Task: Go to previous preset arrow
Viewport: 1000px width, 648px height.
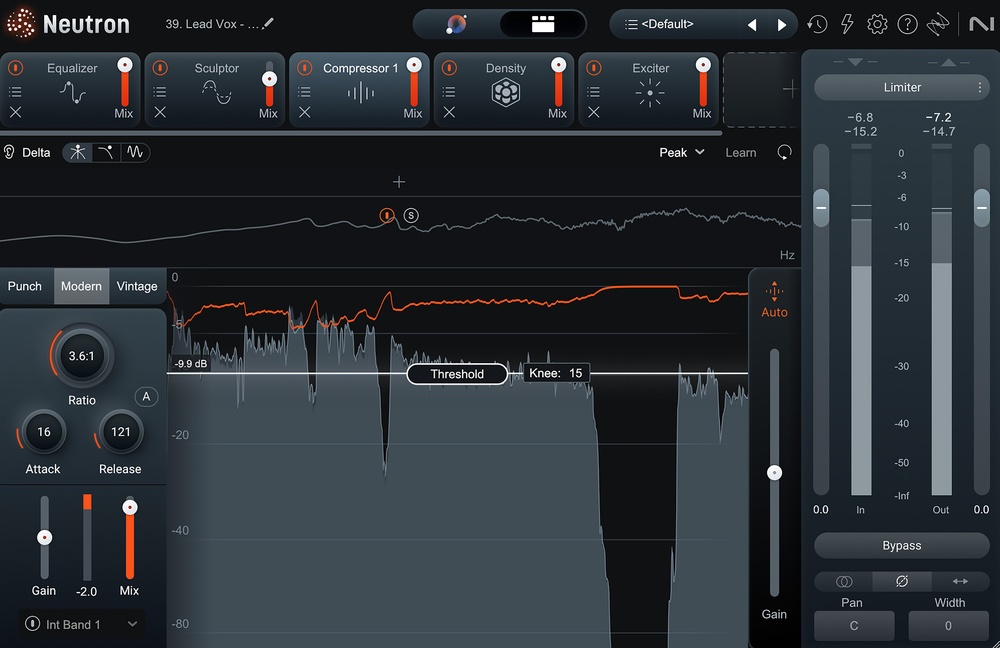Action: 753,25
